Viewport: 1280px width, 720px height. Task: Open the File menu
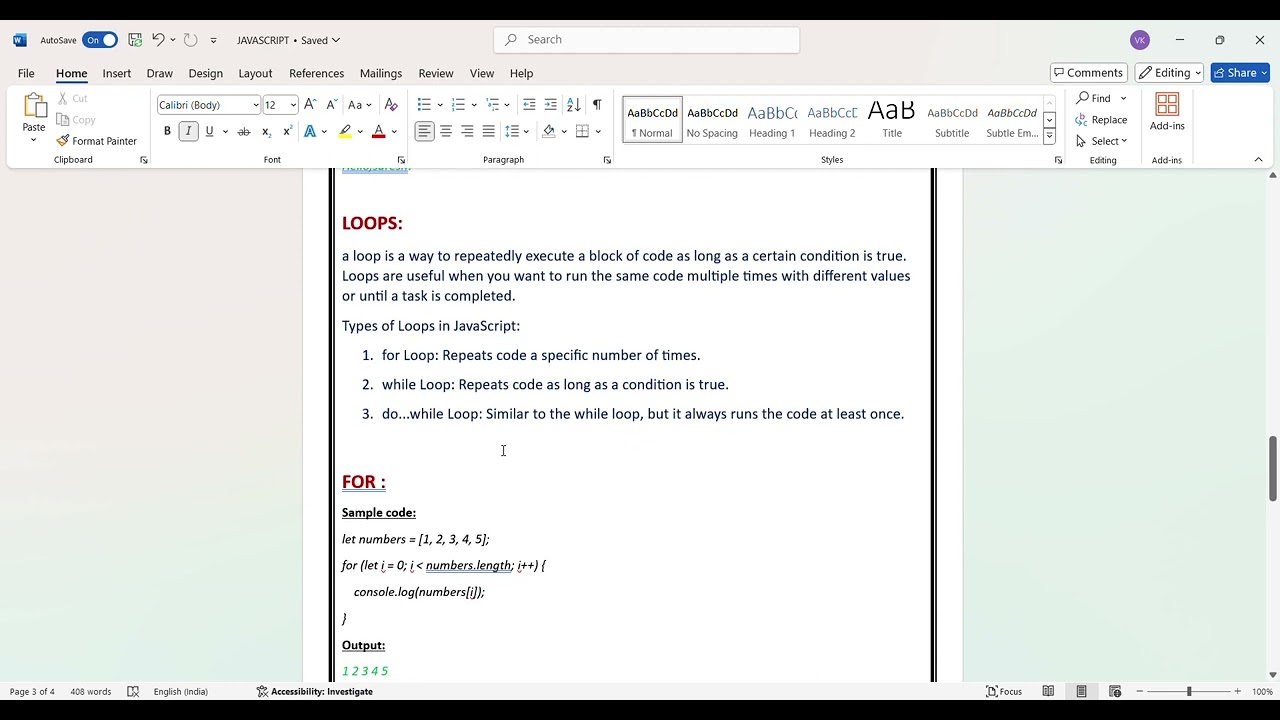(26, 73)
